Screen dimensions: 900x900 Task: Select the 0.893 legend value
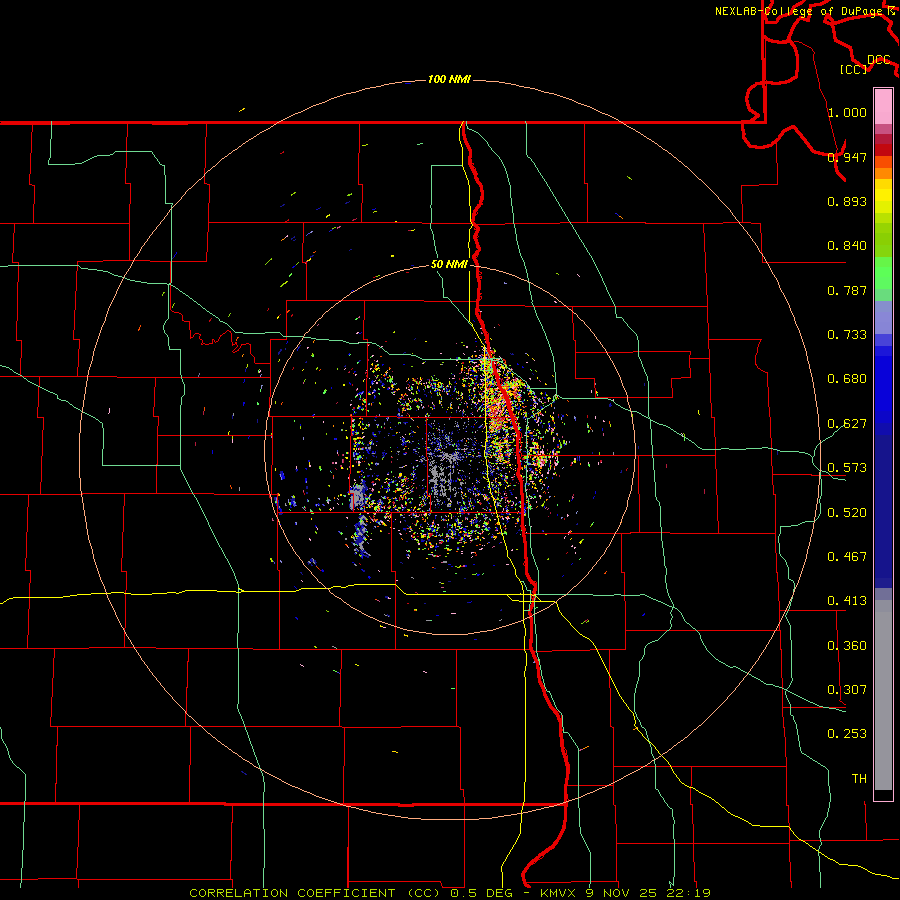tap(847, 201)
